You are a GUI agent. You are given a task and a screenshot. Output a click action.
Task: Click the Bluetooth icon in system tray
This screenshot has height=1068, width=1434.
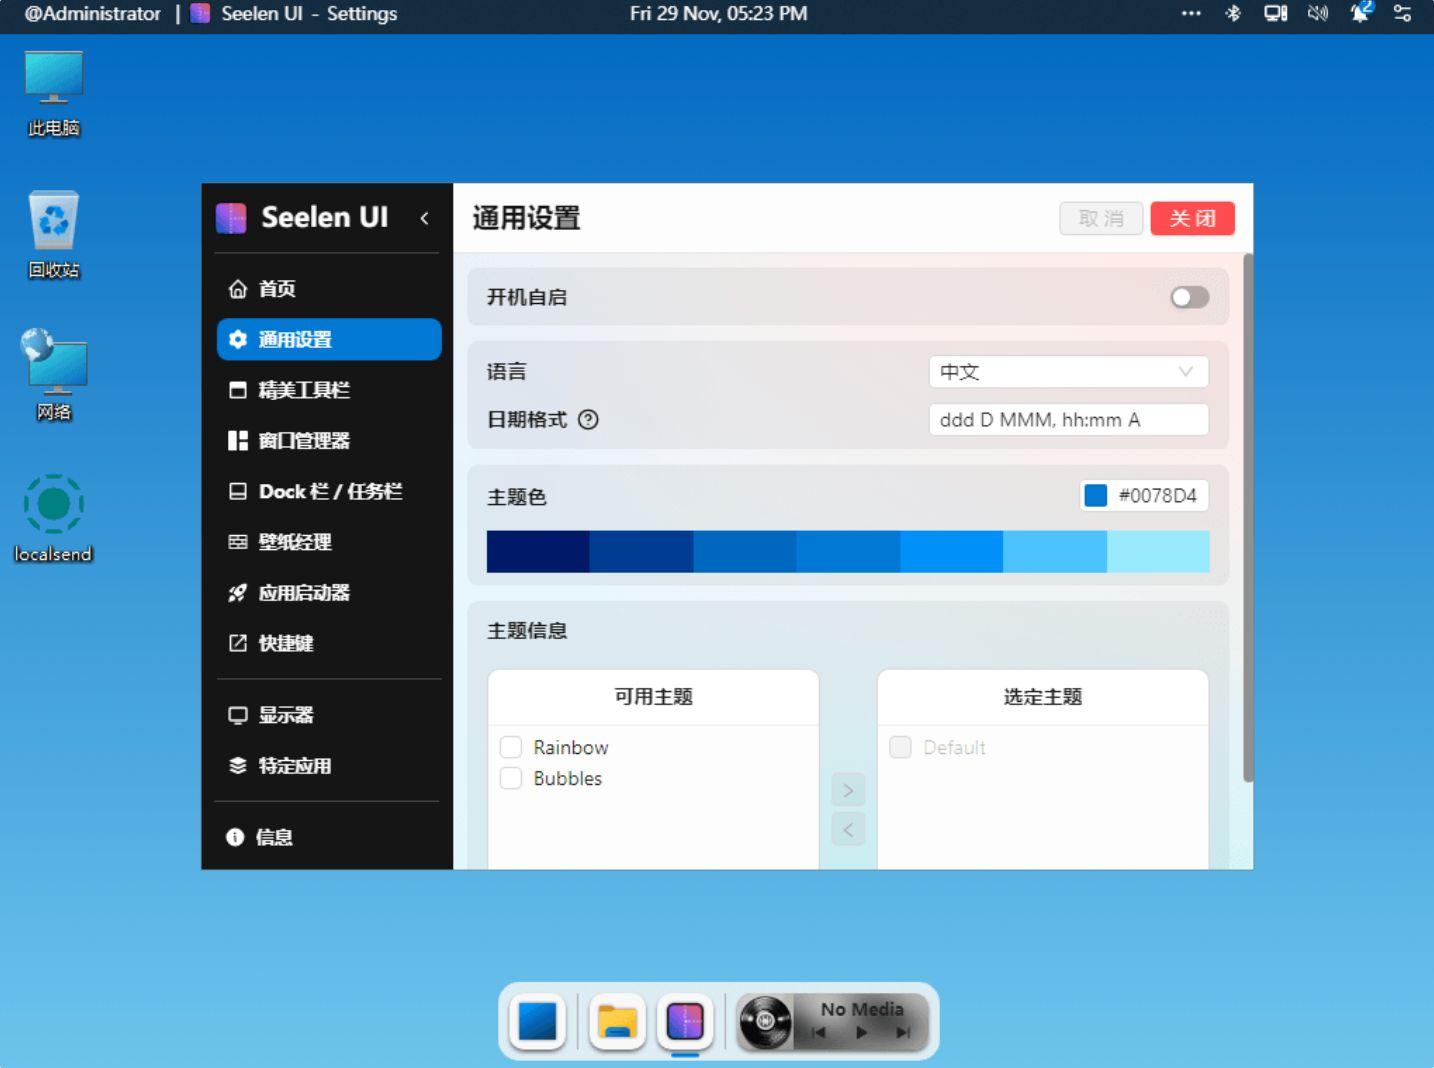(x=1233, y=14)
